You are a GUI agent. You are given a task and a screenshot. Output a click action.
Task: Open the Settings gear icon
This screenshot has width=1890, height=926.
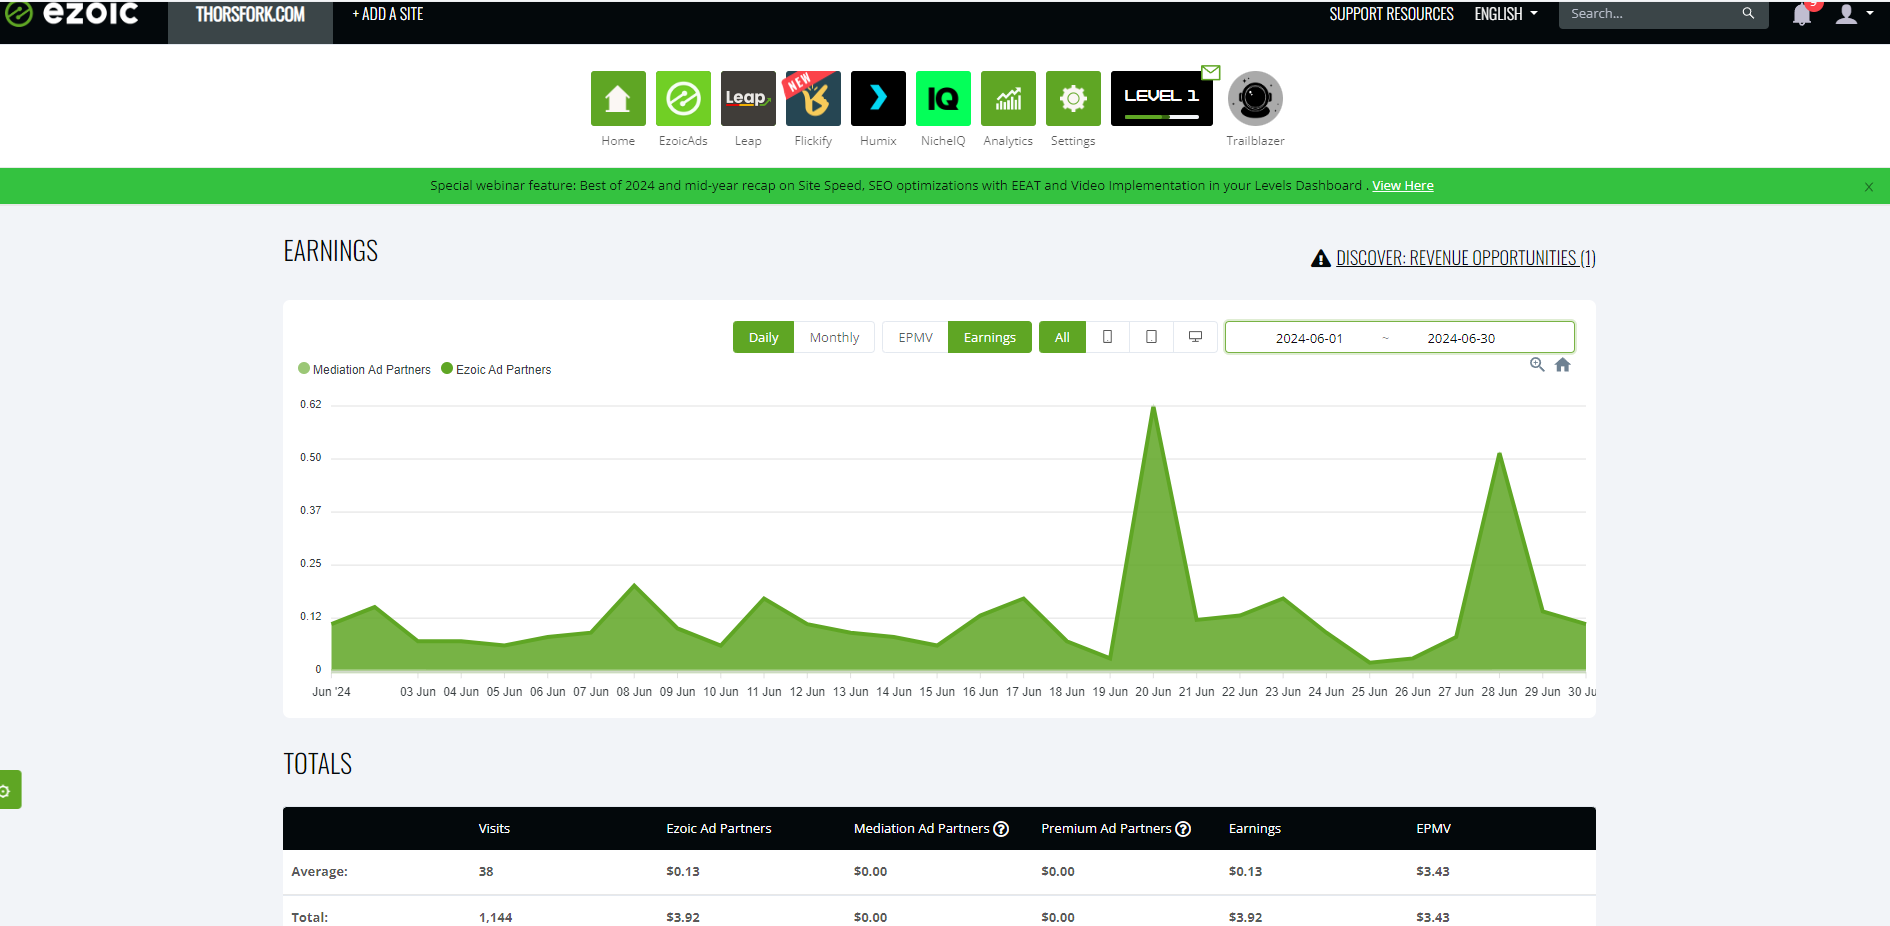[x=1073, y=98]
